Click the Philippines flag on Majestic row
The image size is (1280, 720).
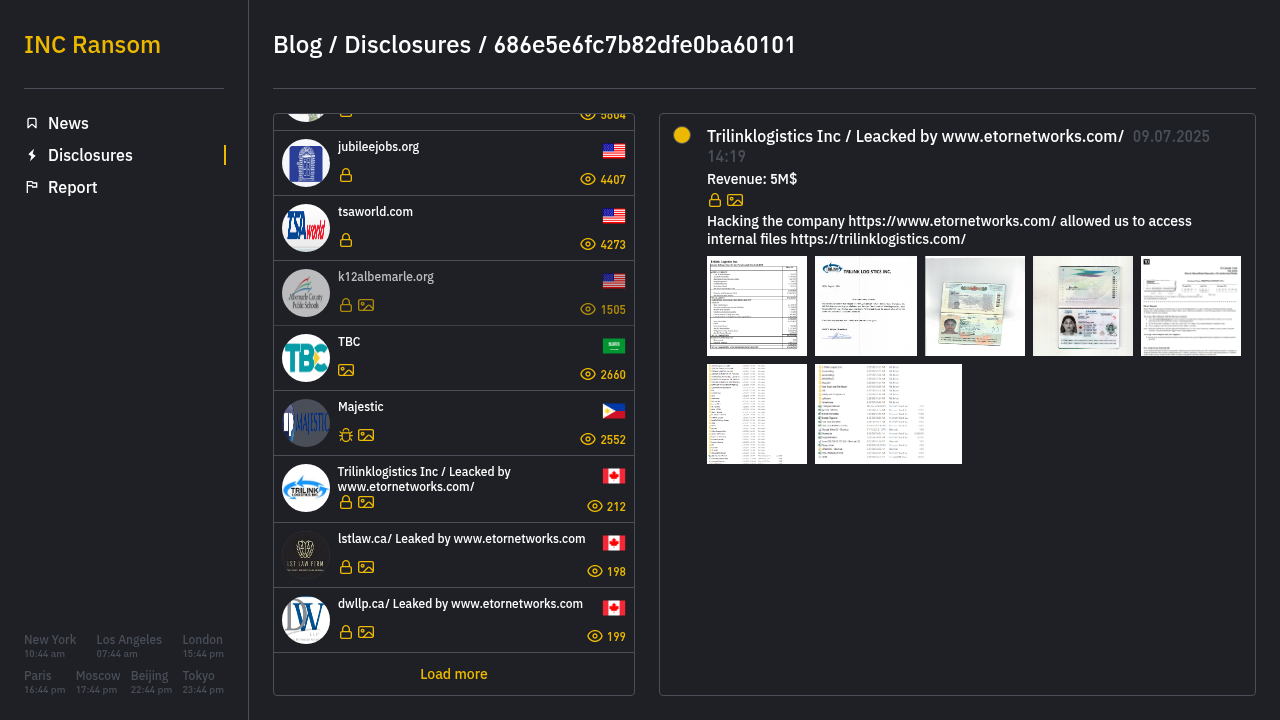[614, 411]
